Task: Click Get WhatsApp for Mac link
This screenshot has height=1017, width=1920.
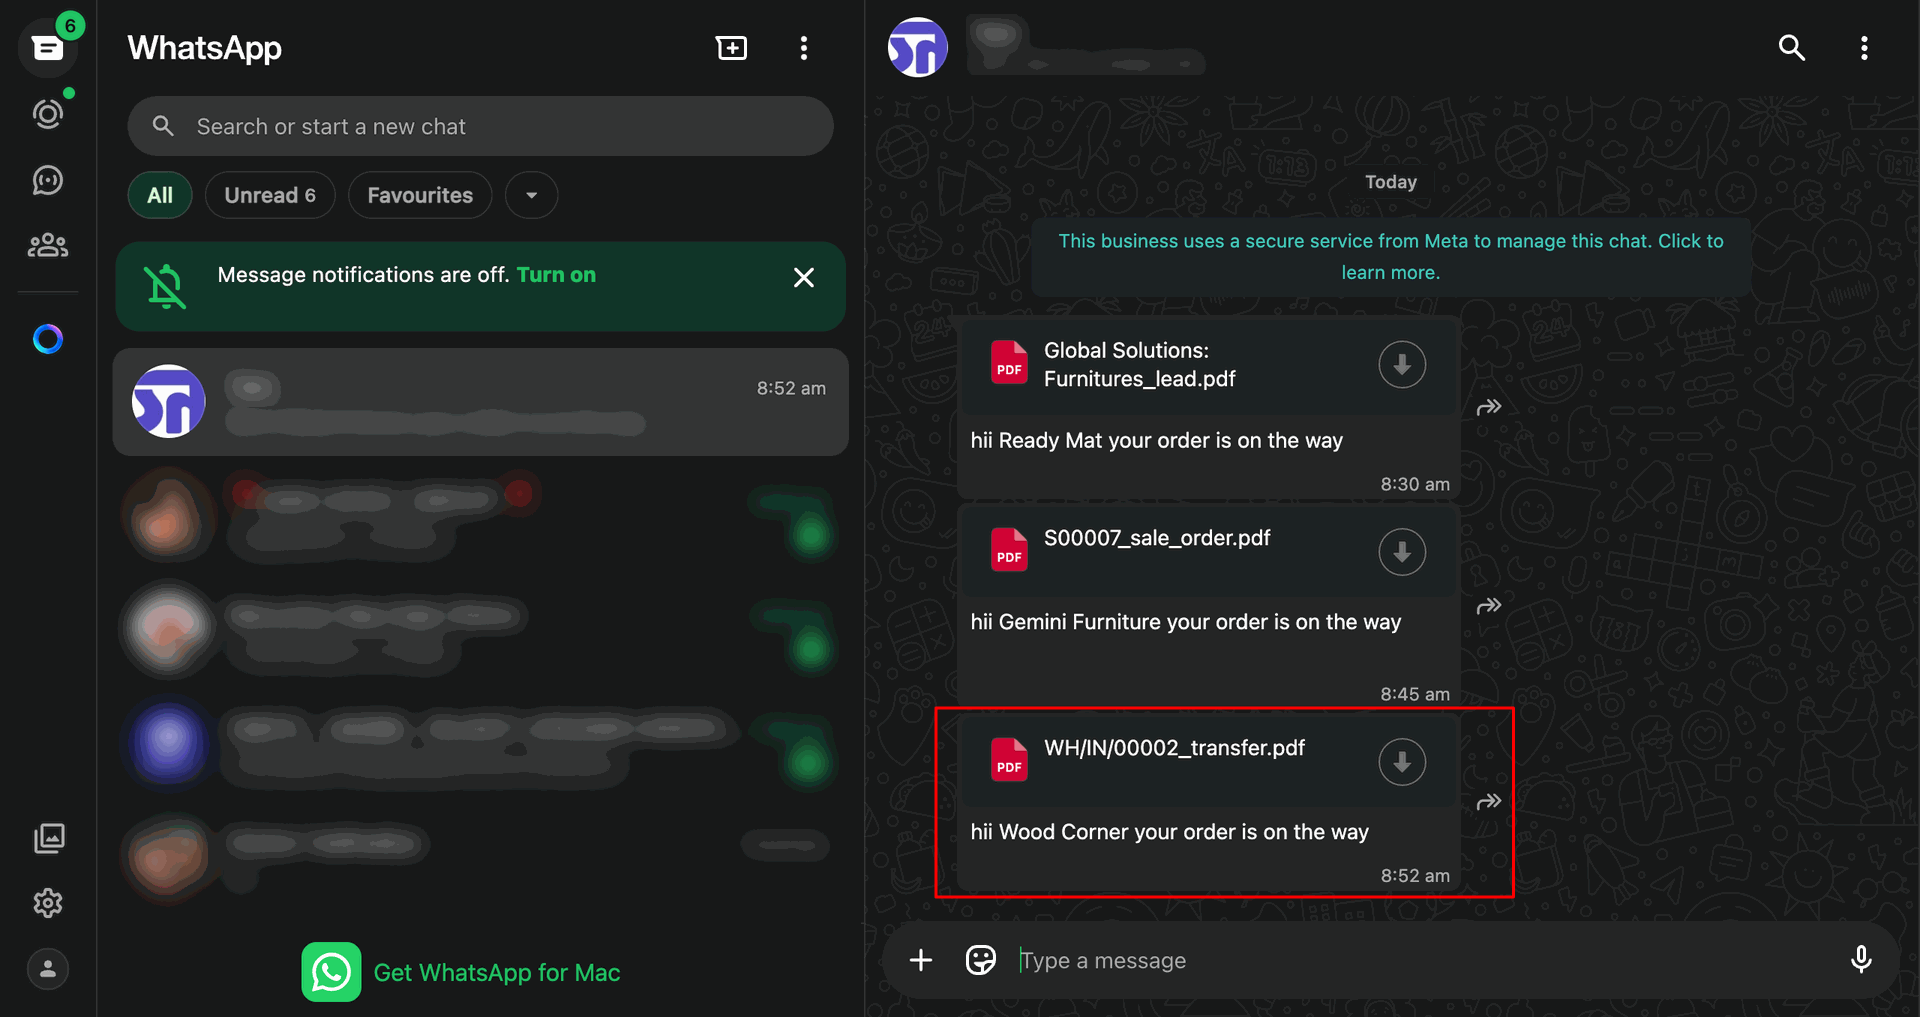Action: tap(497, 973)
